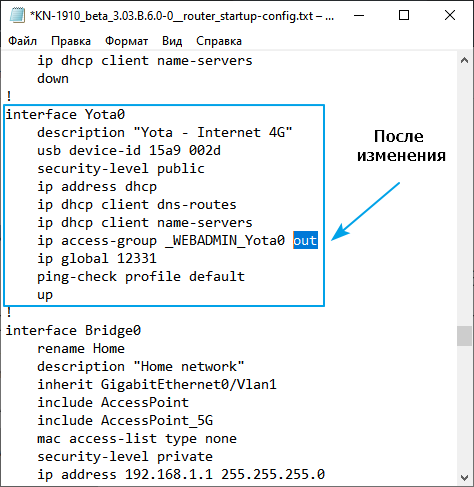Click the scrollbar down arrow
Image resolution: width=474 pixels, height=487 pixels.
tap(464, 477)
